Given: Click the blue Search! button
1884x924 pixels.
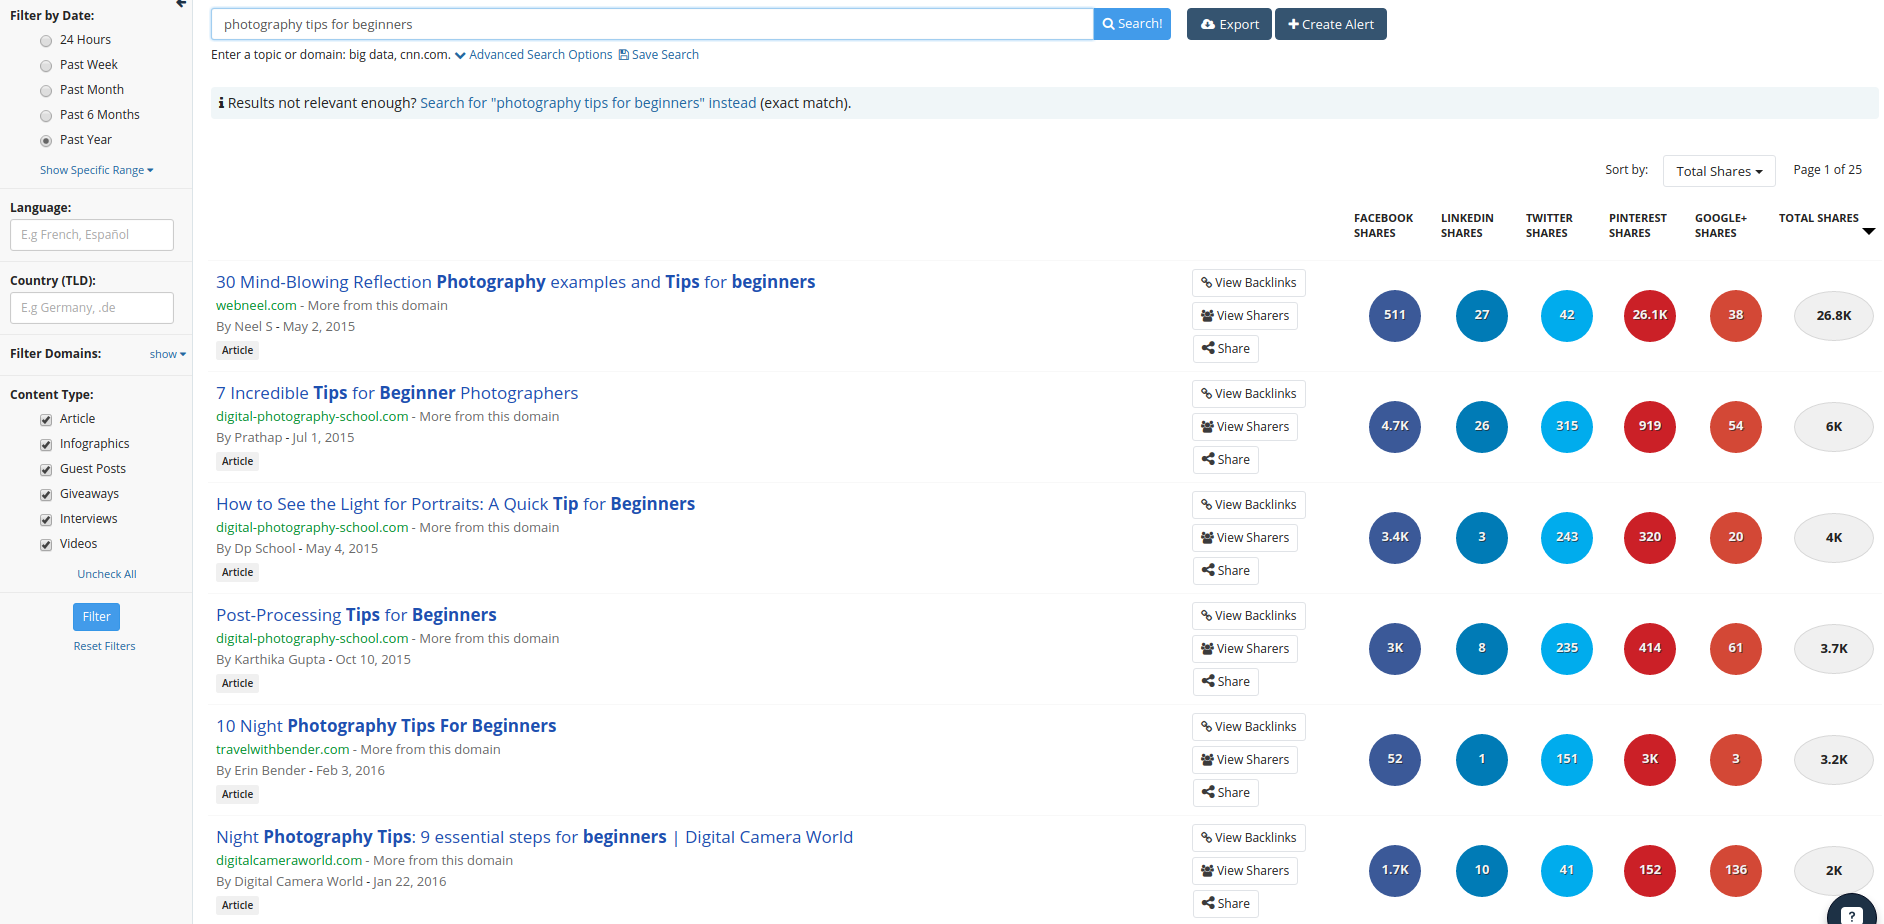Looking at the screenshot, I should [1132, 24].
